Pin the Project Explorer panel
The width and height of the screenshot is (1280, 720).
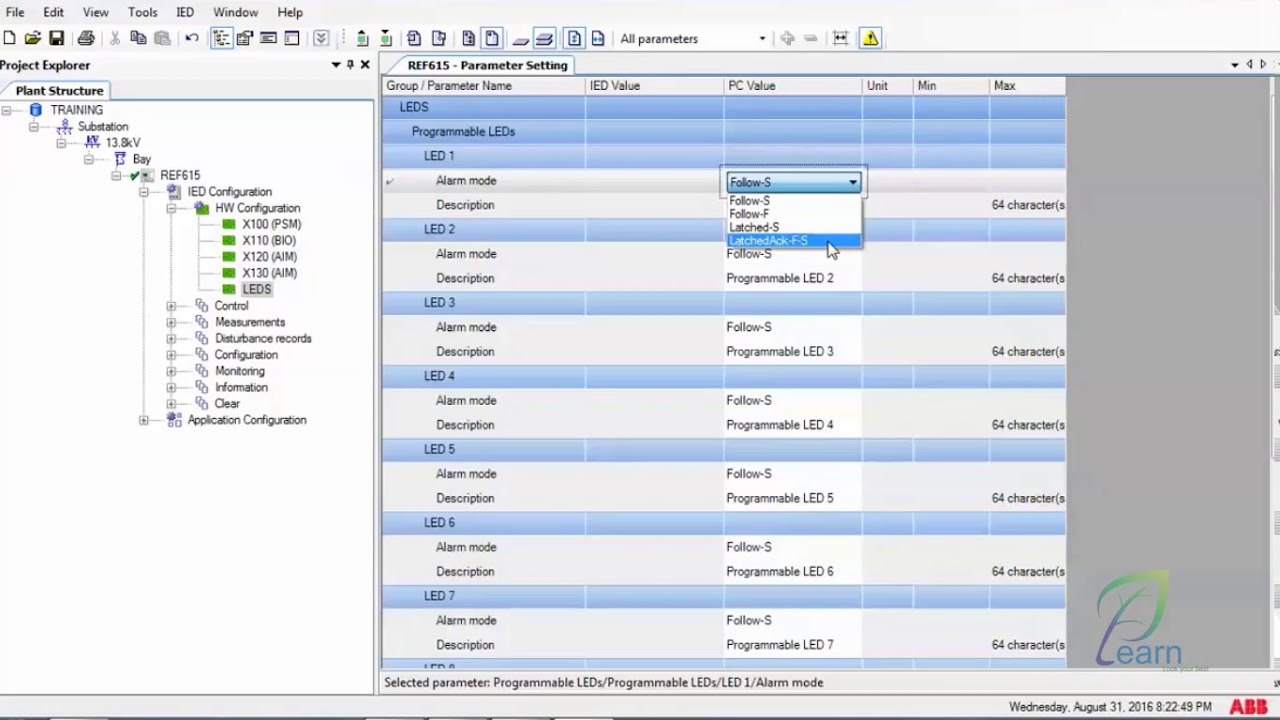click(350, 64)
